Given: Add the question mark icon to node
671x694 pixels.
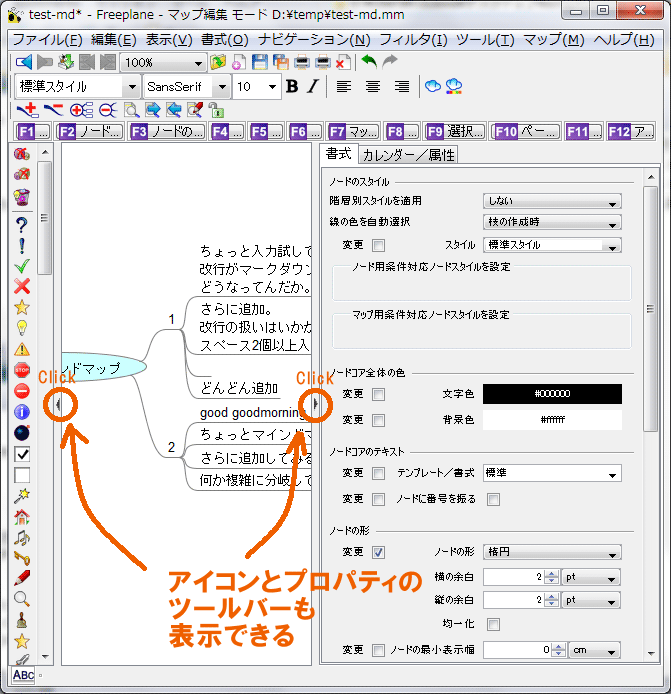Looking at the screenshot, I should [x=22, y=225].
